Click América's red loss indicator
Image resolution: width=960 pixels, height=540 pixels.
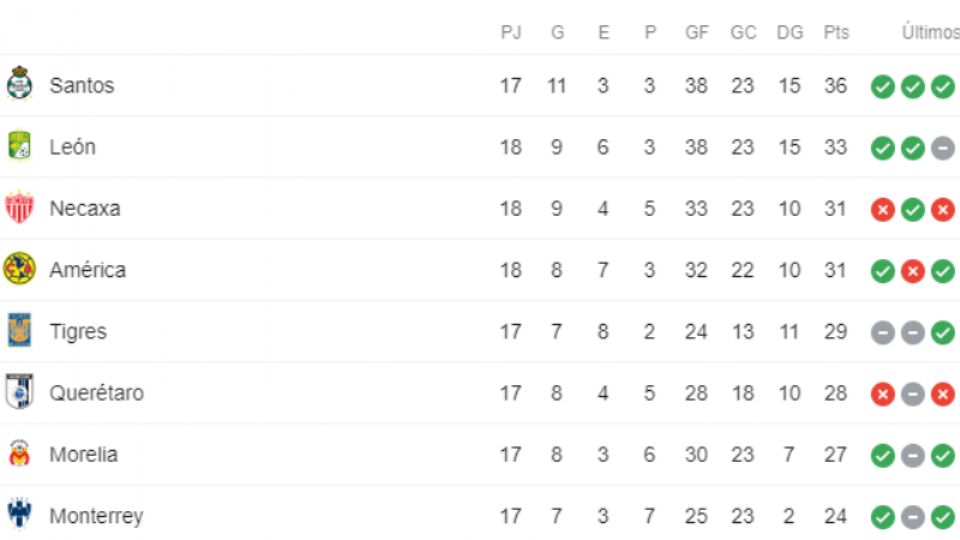coord(912,271)
